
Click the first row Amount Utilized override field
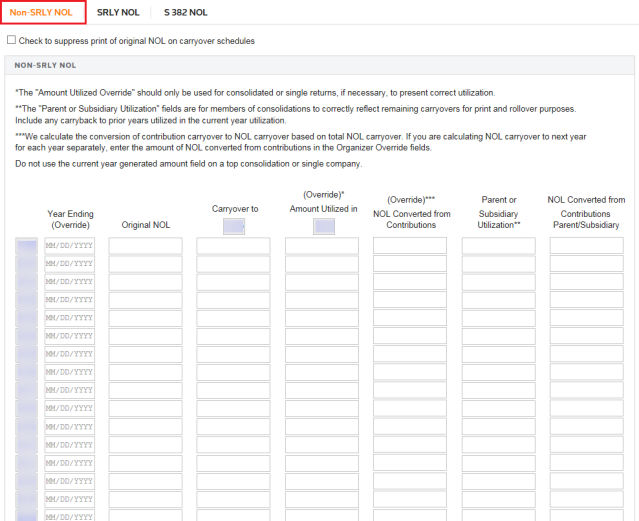click(x=321, y=246)
